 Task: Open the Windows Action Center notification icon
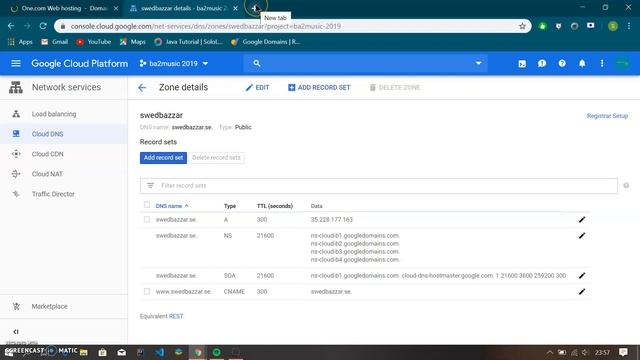click(623, 352)
